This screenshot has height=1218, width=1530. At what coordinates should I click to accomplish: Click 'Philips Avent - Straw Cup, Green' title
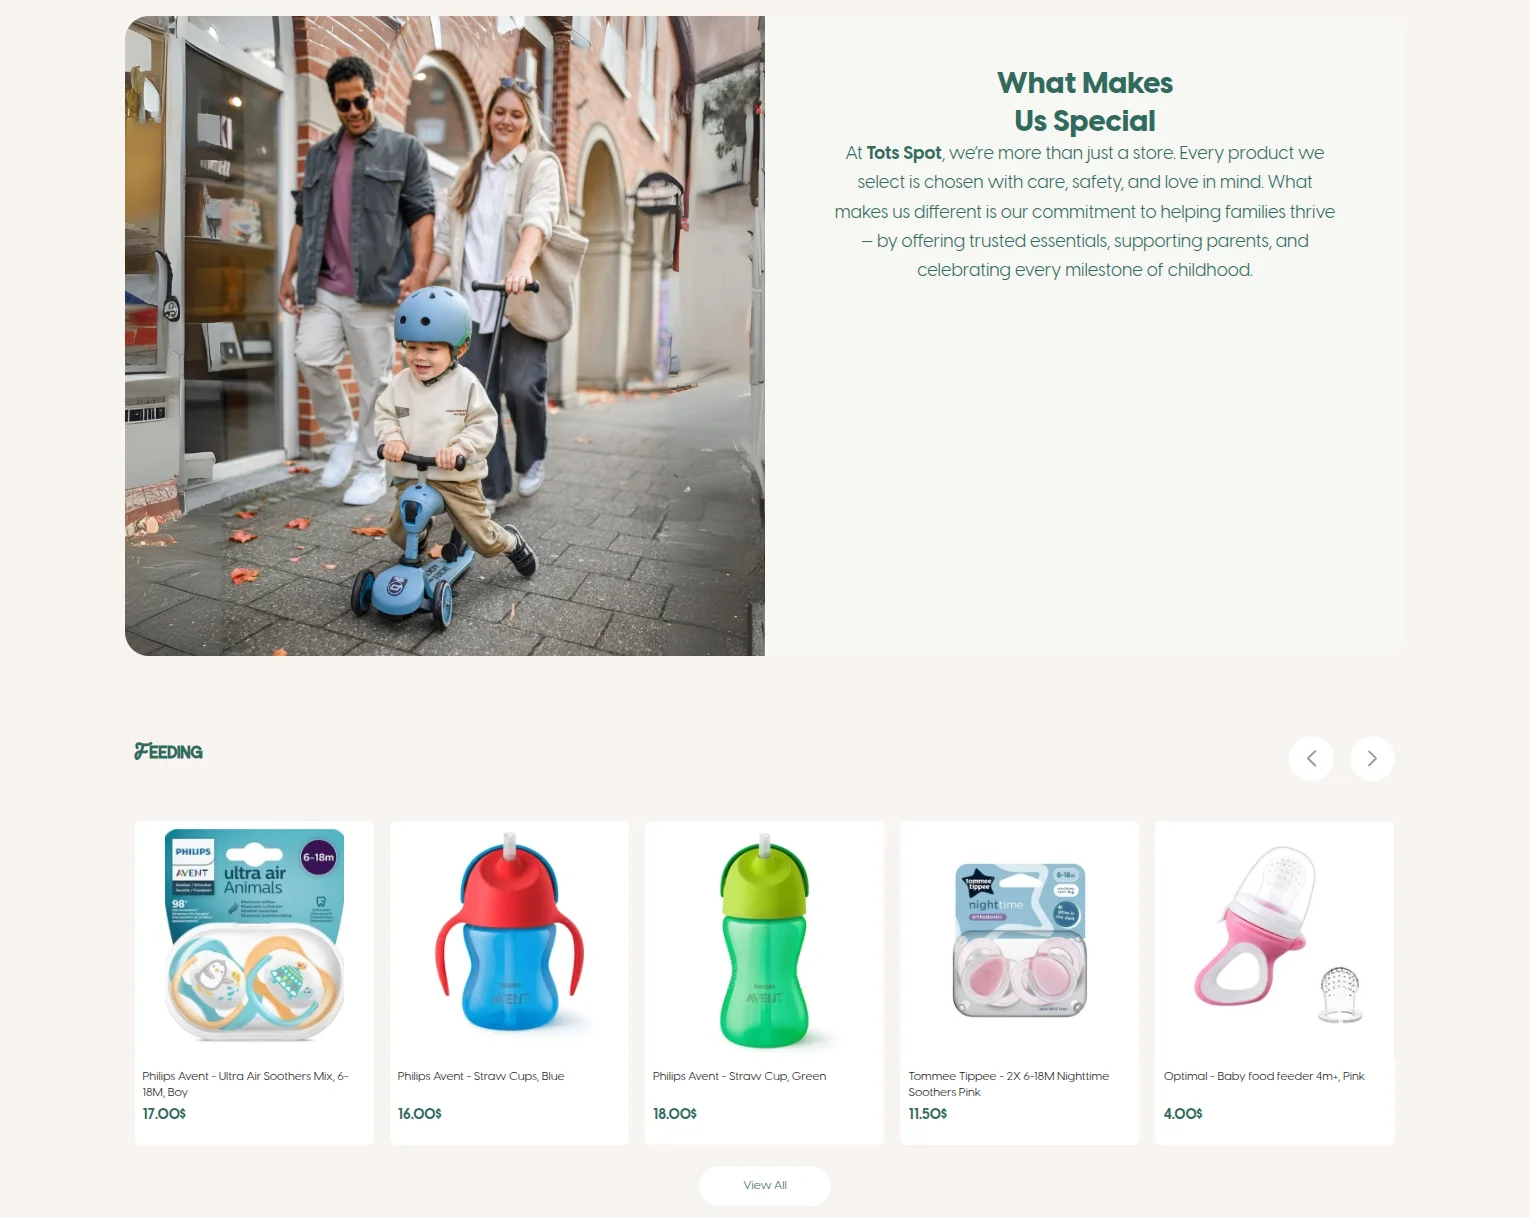[740, 1076]
